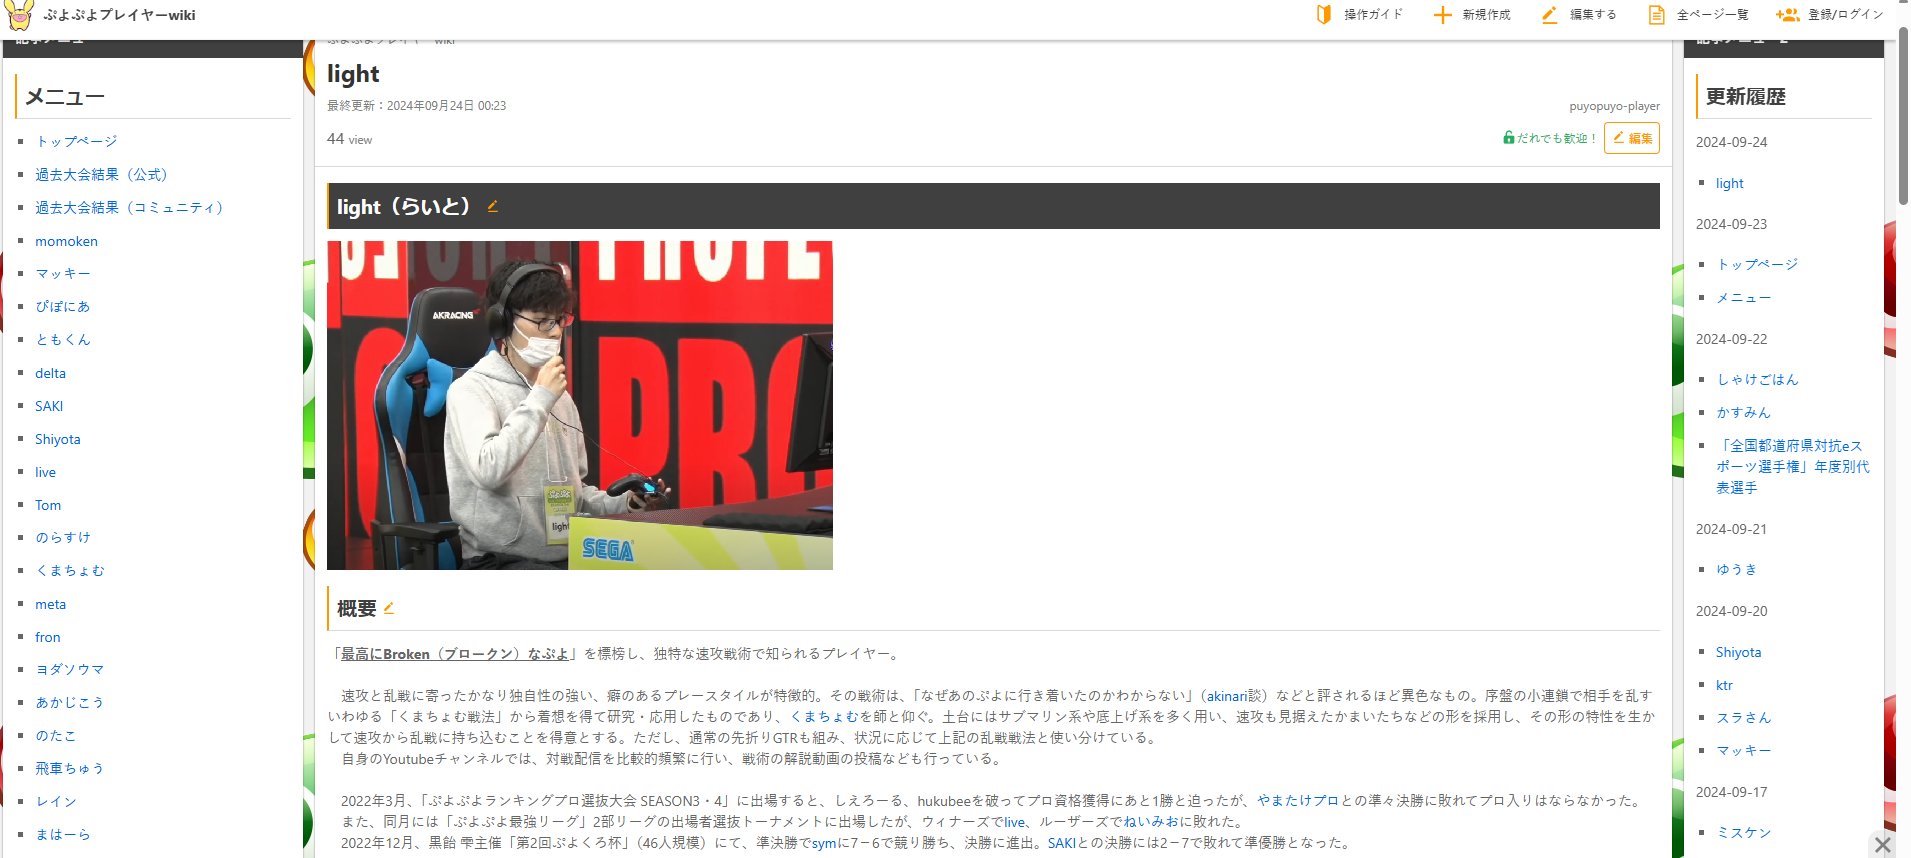The image size is (1911, 858).
Task: Open くまちょむ link in overview text
Action: 824,717
